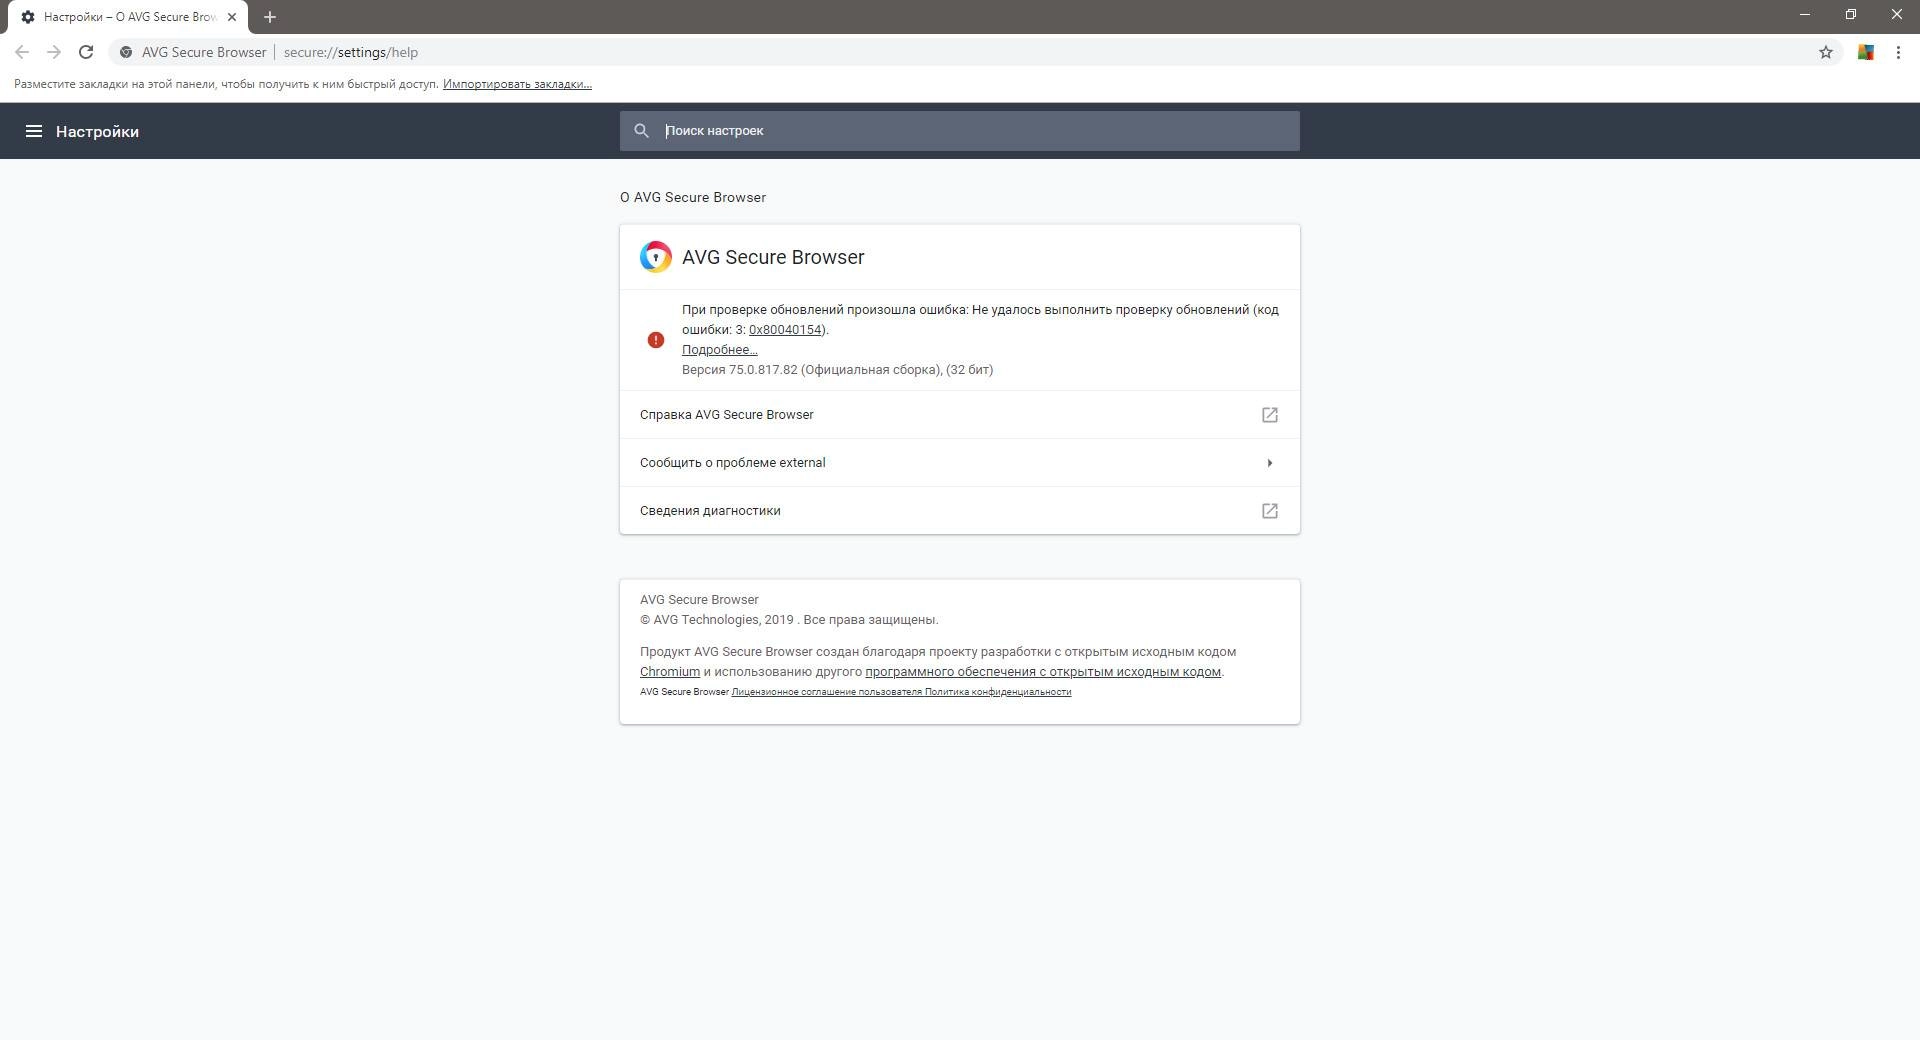The height and width of the screenshot is (1040, 1920).
Task: Click the Настройки header title
Action: click(x=97, y=131)
